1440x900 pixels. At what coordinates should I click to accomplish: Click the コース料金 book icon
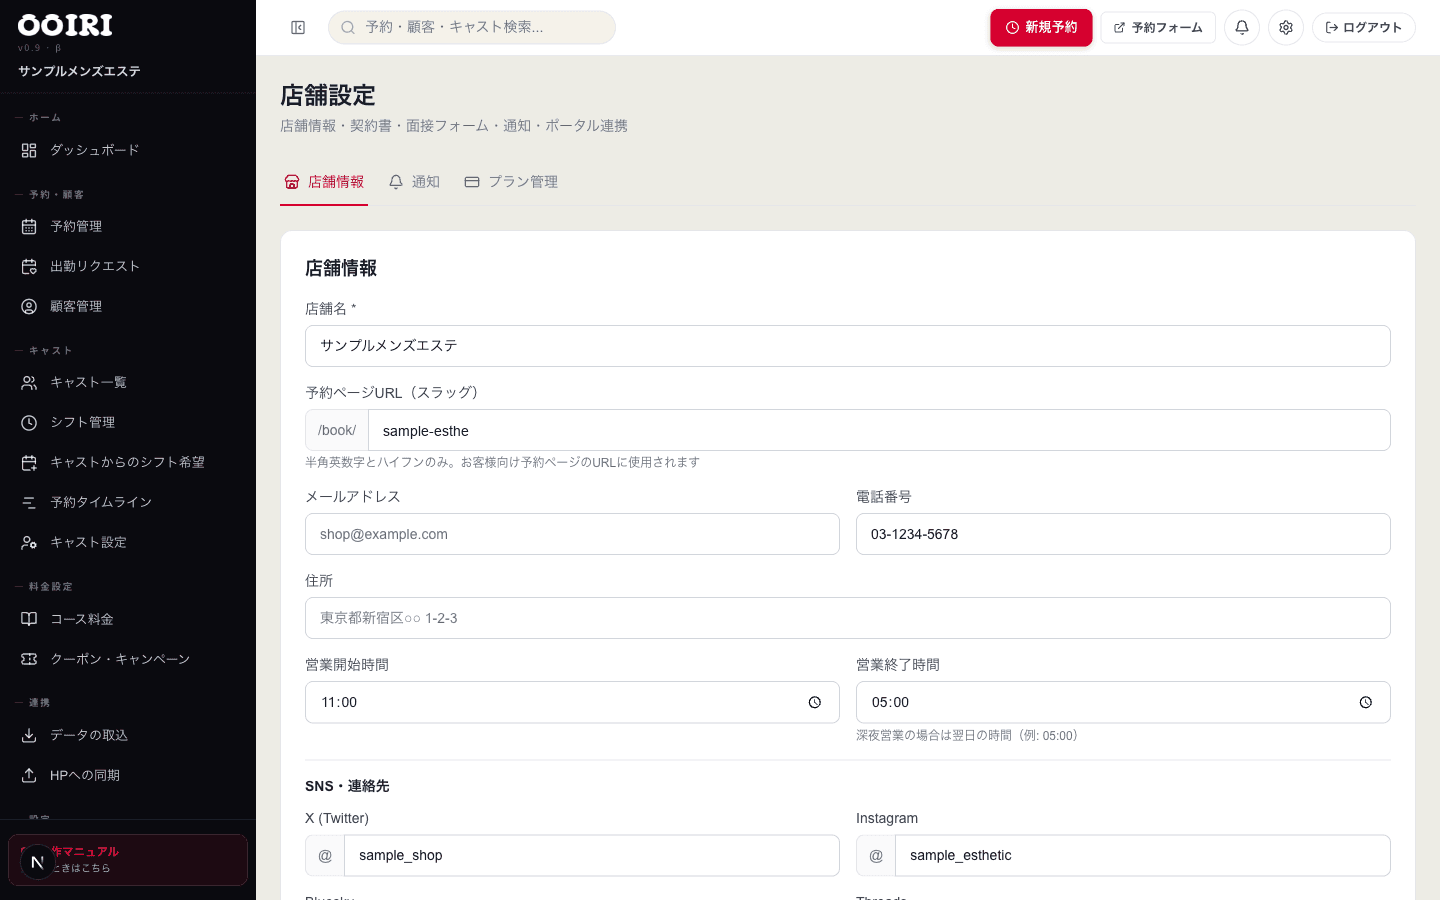[29, 619]
